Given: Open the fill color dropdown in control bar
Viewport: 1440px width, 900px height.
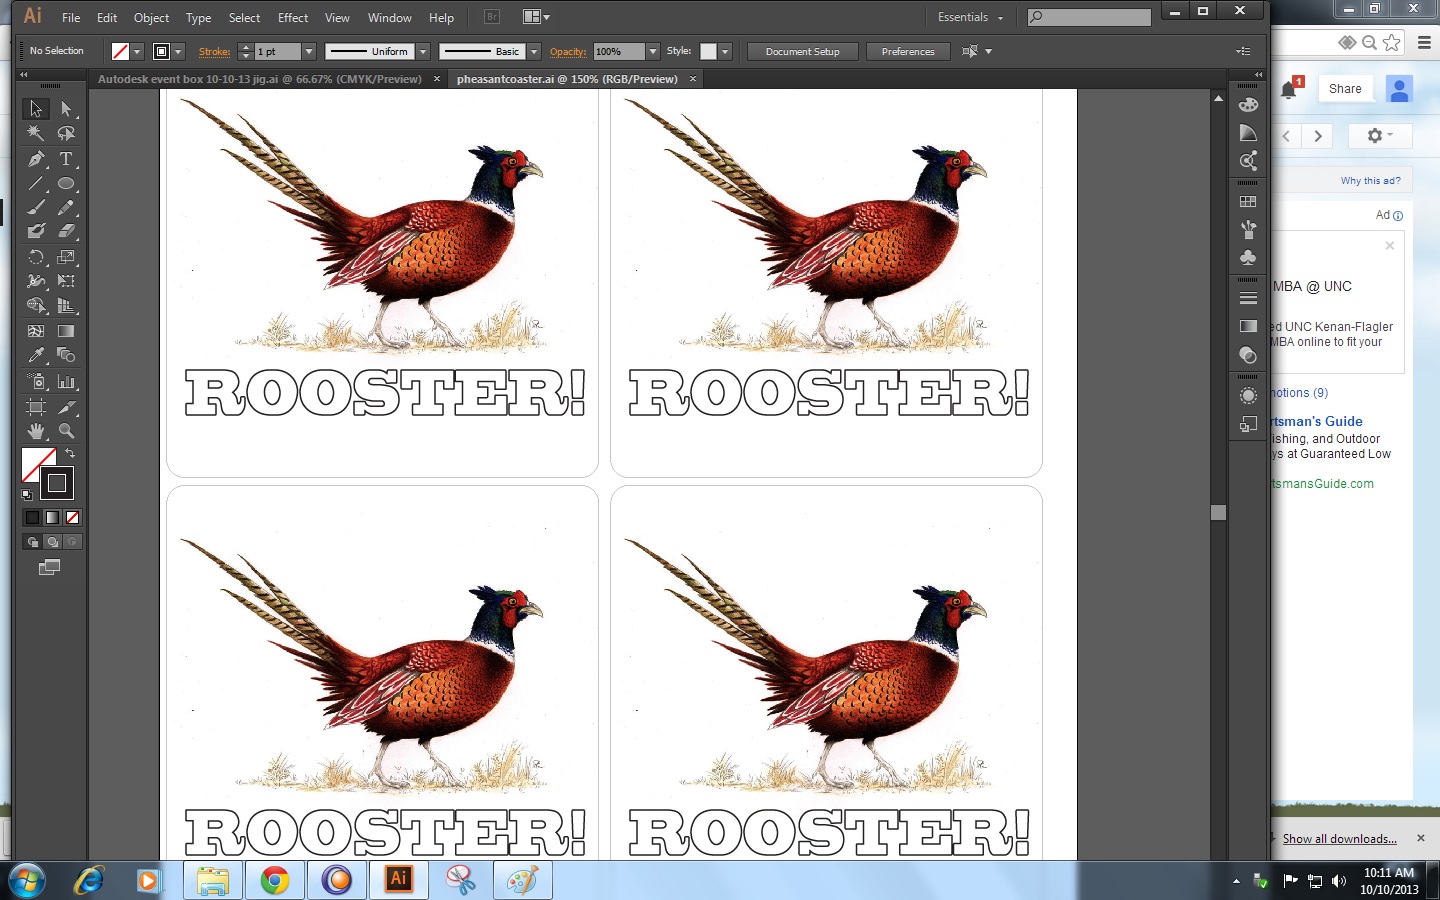Looking at the screenshot, I should 137,51.
